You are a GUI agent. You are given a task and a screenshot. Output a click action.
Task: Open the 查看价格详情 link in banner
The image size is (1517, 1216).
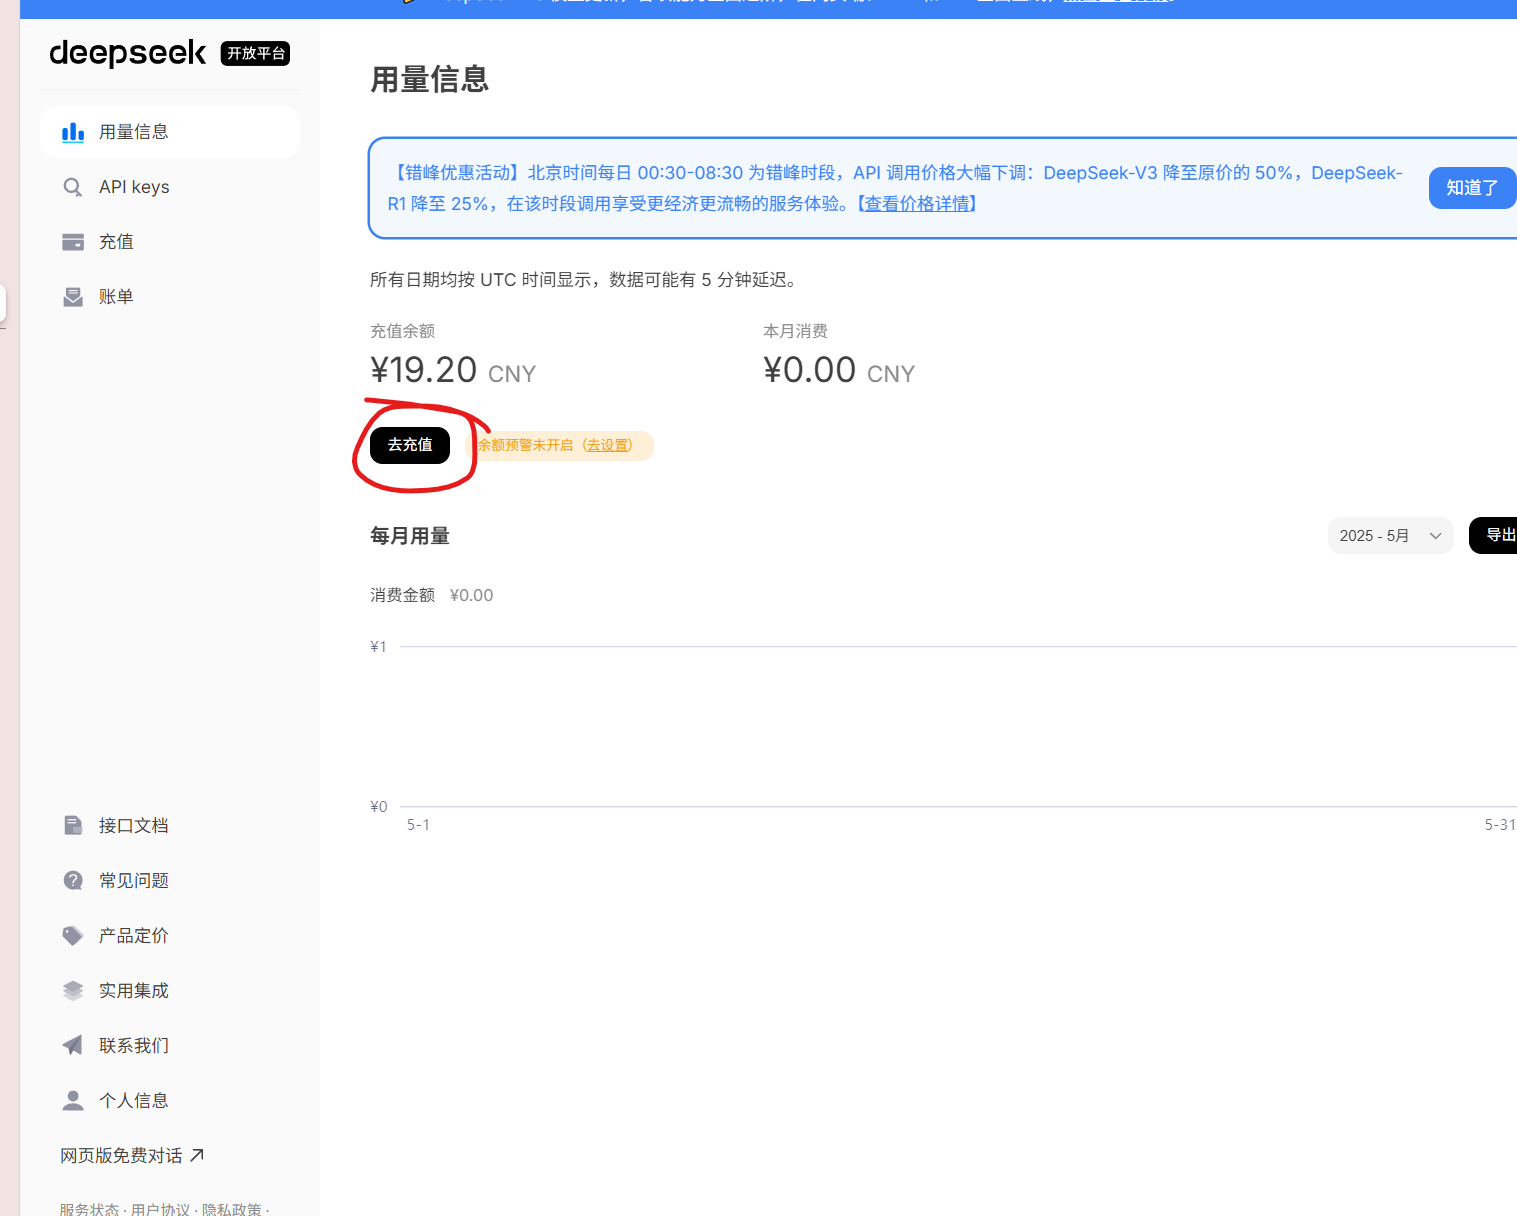919,204
